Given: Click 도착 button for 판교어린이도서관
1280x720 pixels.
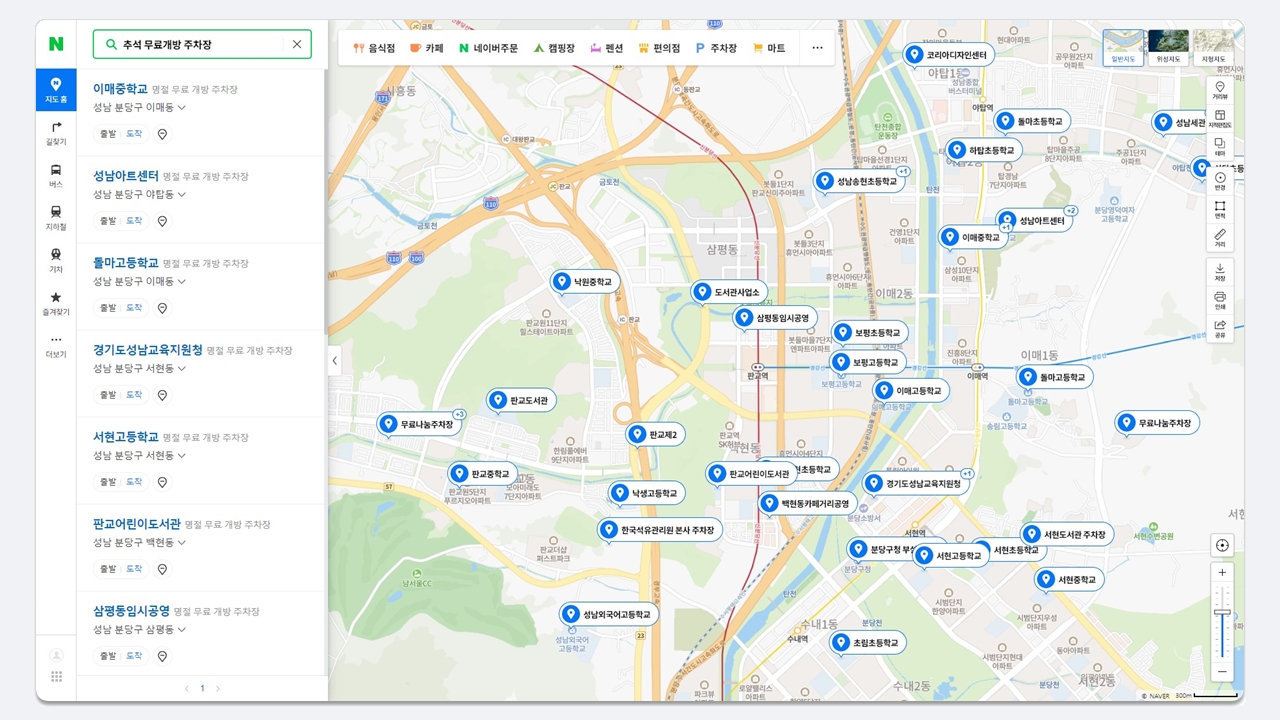Looking at the screenshot, I should pos(134,569).
